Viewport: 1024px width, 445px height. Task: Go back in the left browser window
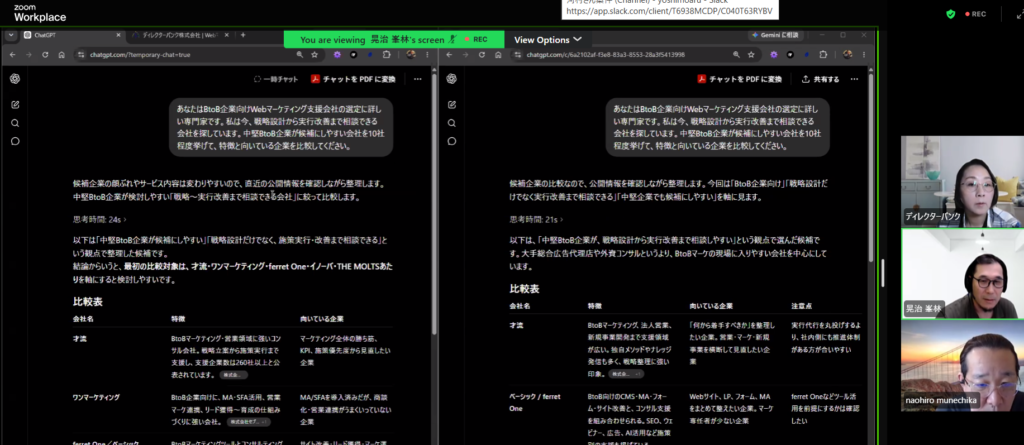12,55
